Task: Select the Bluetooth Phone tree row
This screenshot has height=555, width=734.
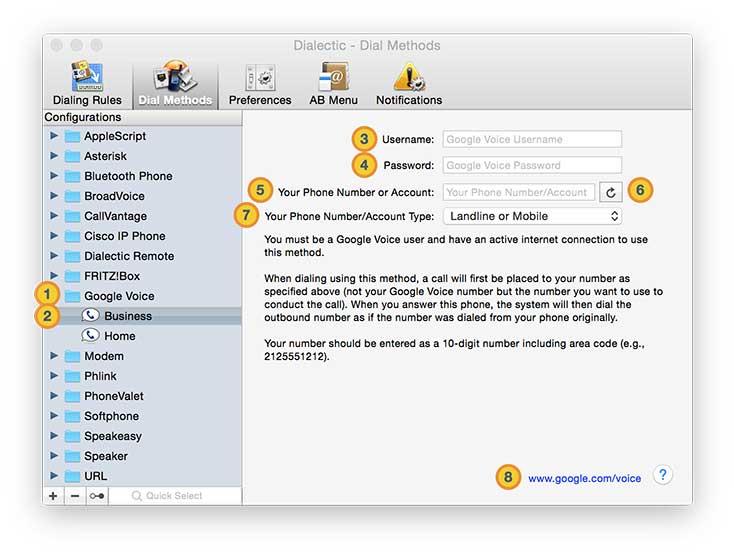Action: click(x=142, y=176)
